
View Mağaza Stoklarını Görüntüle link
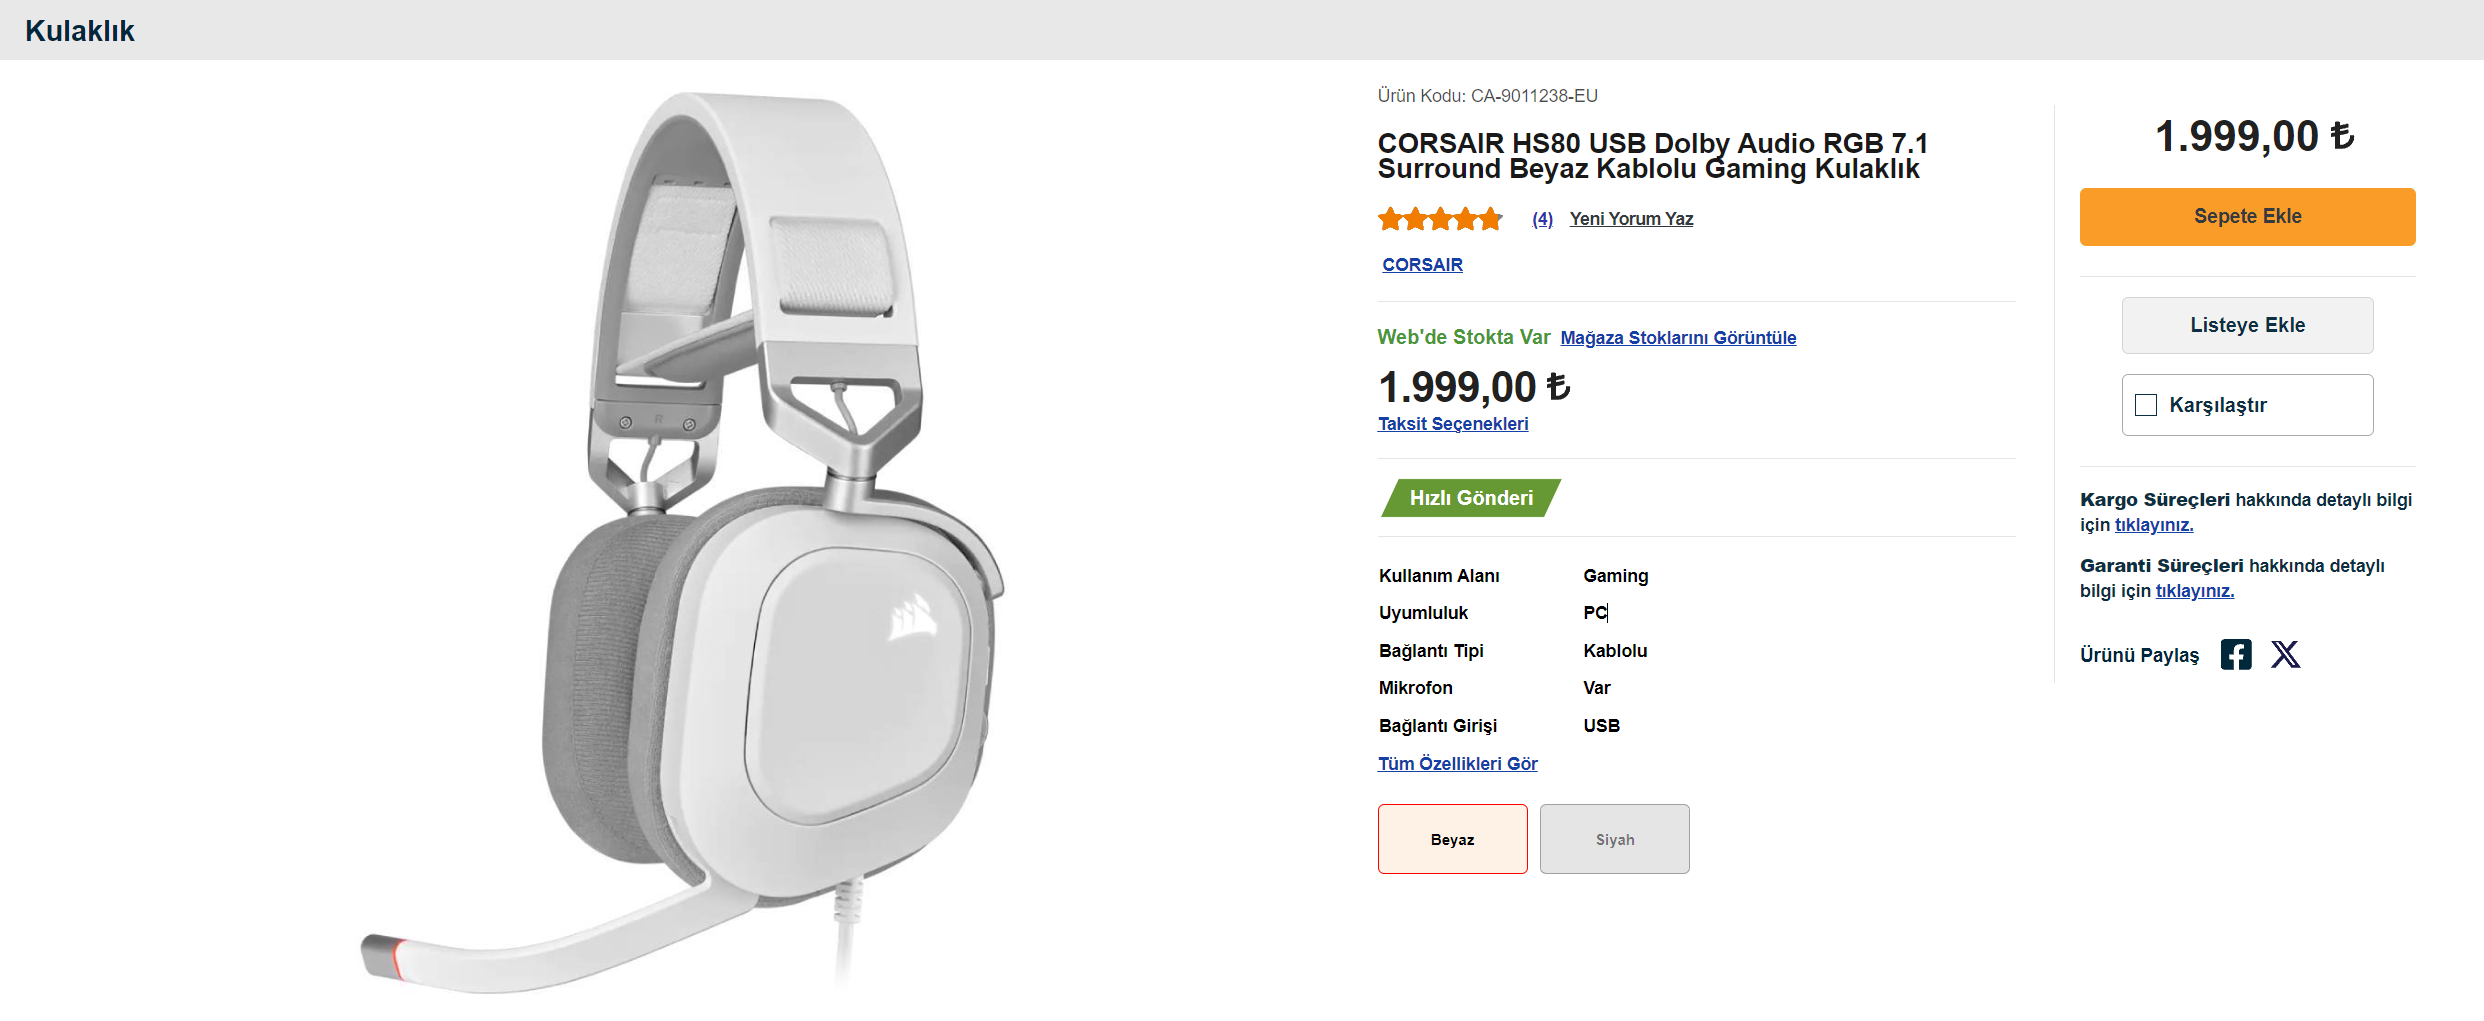click(1678, 338)
